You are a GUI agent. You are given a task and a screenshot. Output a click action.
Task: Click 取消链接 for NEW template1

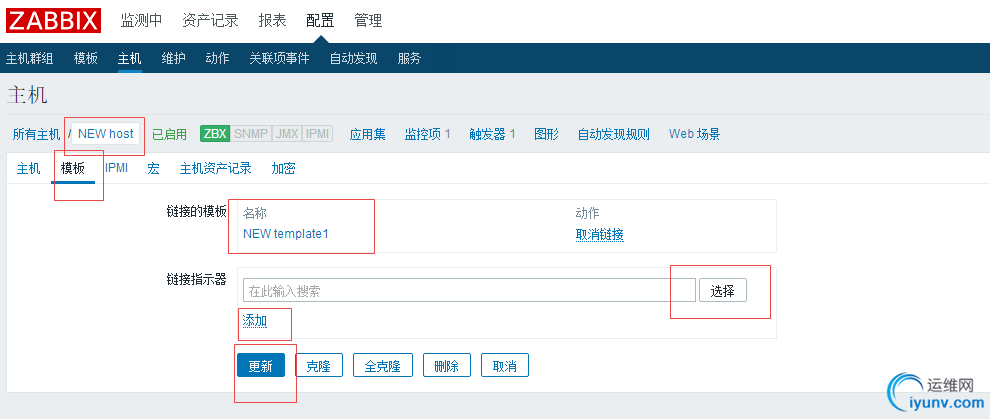(x=600, y=235)
